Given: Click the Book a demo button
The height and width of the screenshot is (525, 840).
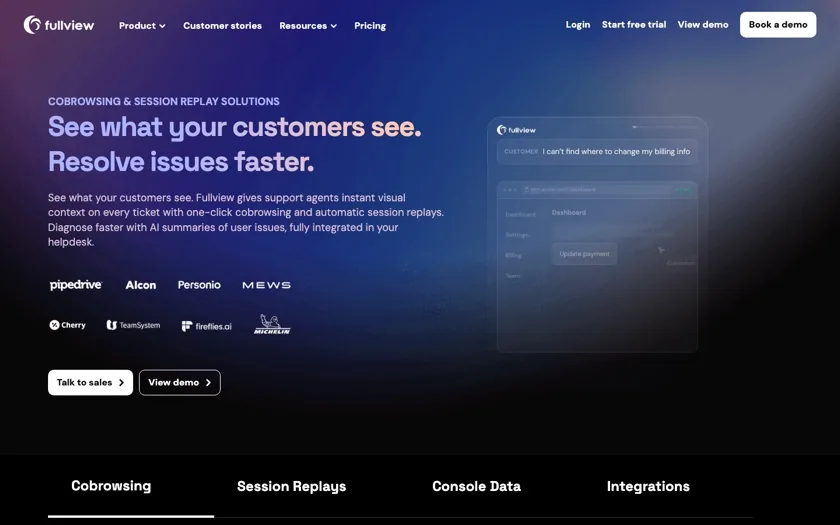Looking at the screenshot, I should coord(778,25).
